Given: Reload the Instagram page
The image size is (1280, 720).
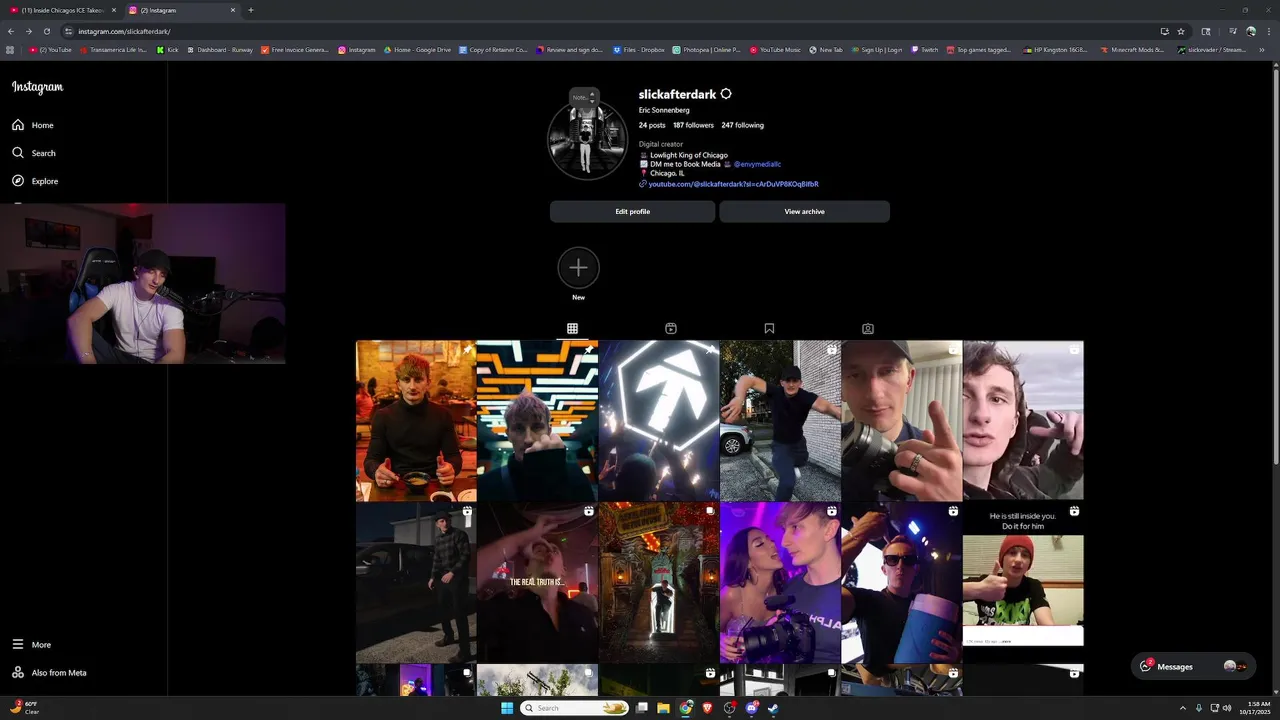Looking at the screenshot, I should point(46,31).
